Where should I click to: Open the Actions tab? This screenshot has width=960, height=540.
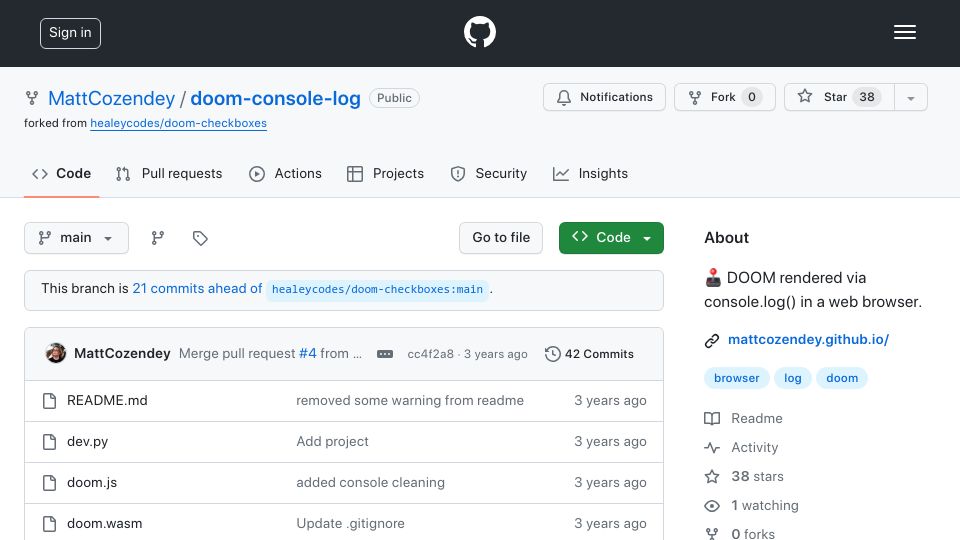(x=285, y=174)
